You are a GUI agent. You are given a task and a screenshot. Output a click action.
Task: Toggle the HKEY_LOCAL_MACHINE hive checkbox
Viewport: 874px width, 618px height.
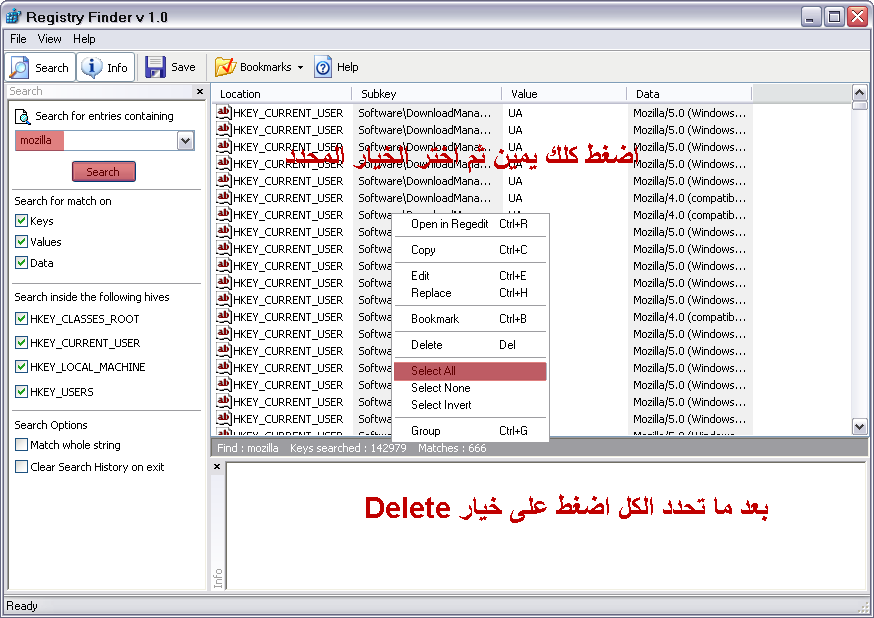(x=21, y=367)
